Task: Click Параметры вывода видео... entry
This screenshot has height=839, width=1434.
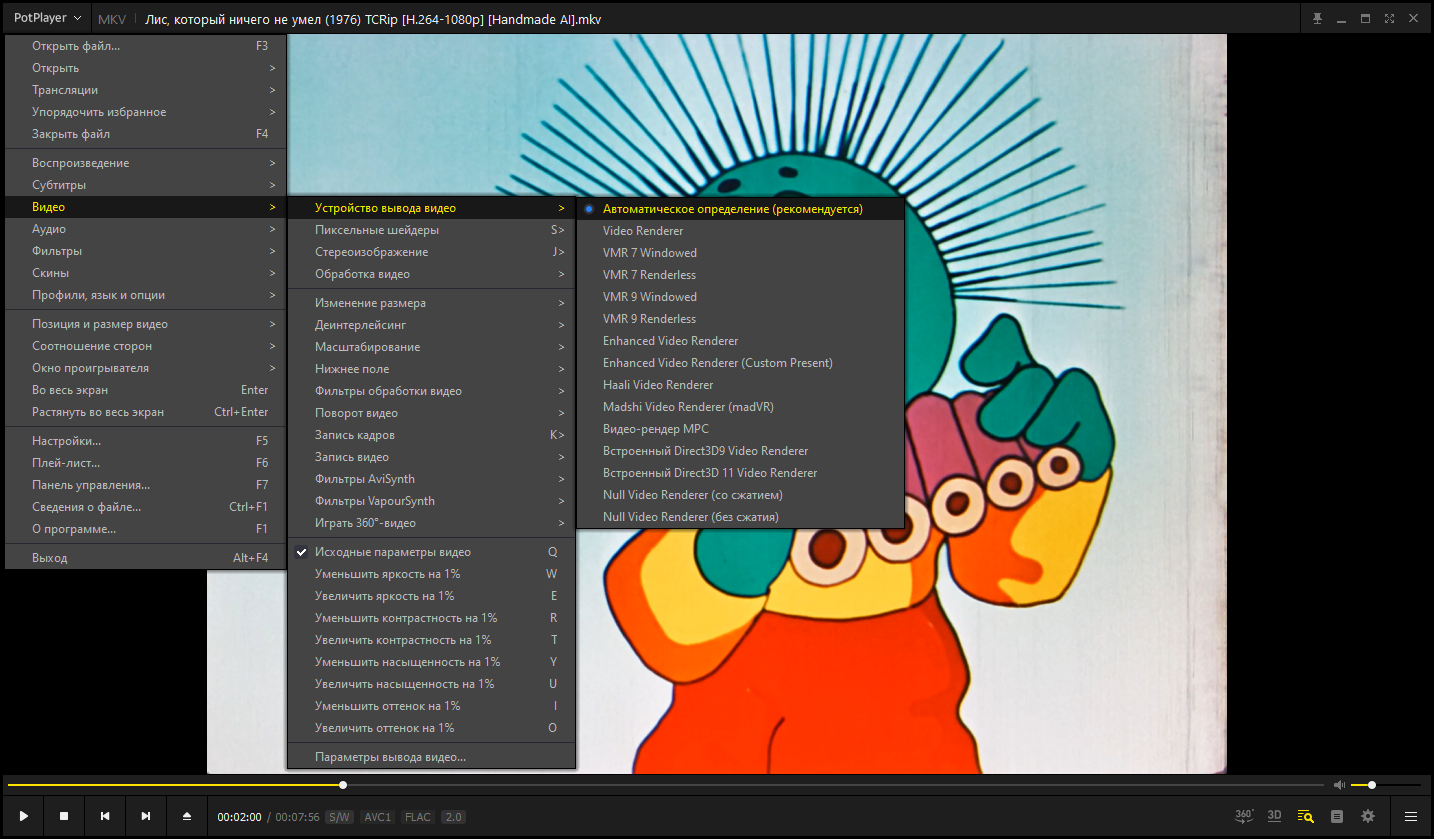Action: [x=390, y=757]
